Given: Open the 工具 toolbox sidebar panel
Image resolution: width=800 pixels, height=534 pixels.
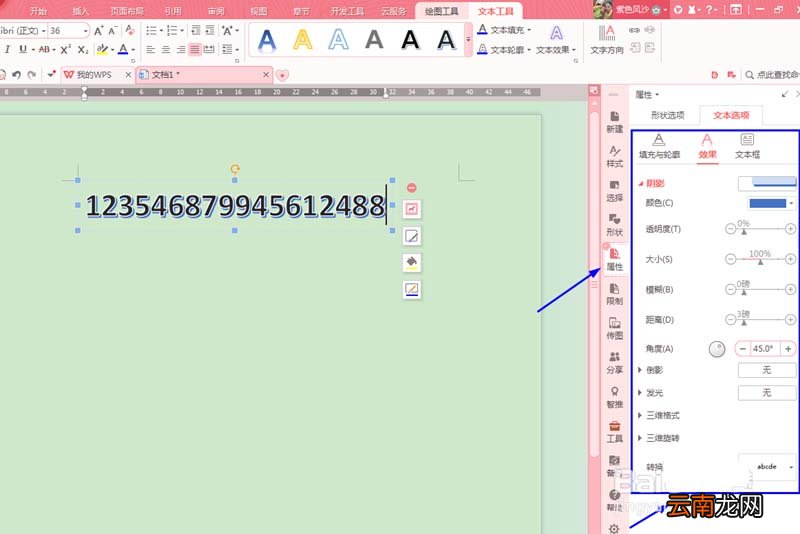Looking at the screenshot, I should [x=614, y=431].
